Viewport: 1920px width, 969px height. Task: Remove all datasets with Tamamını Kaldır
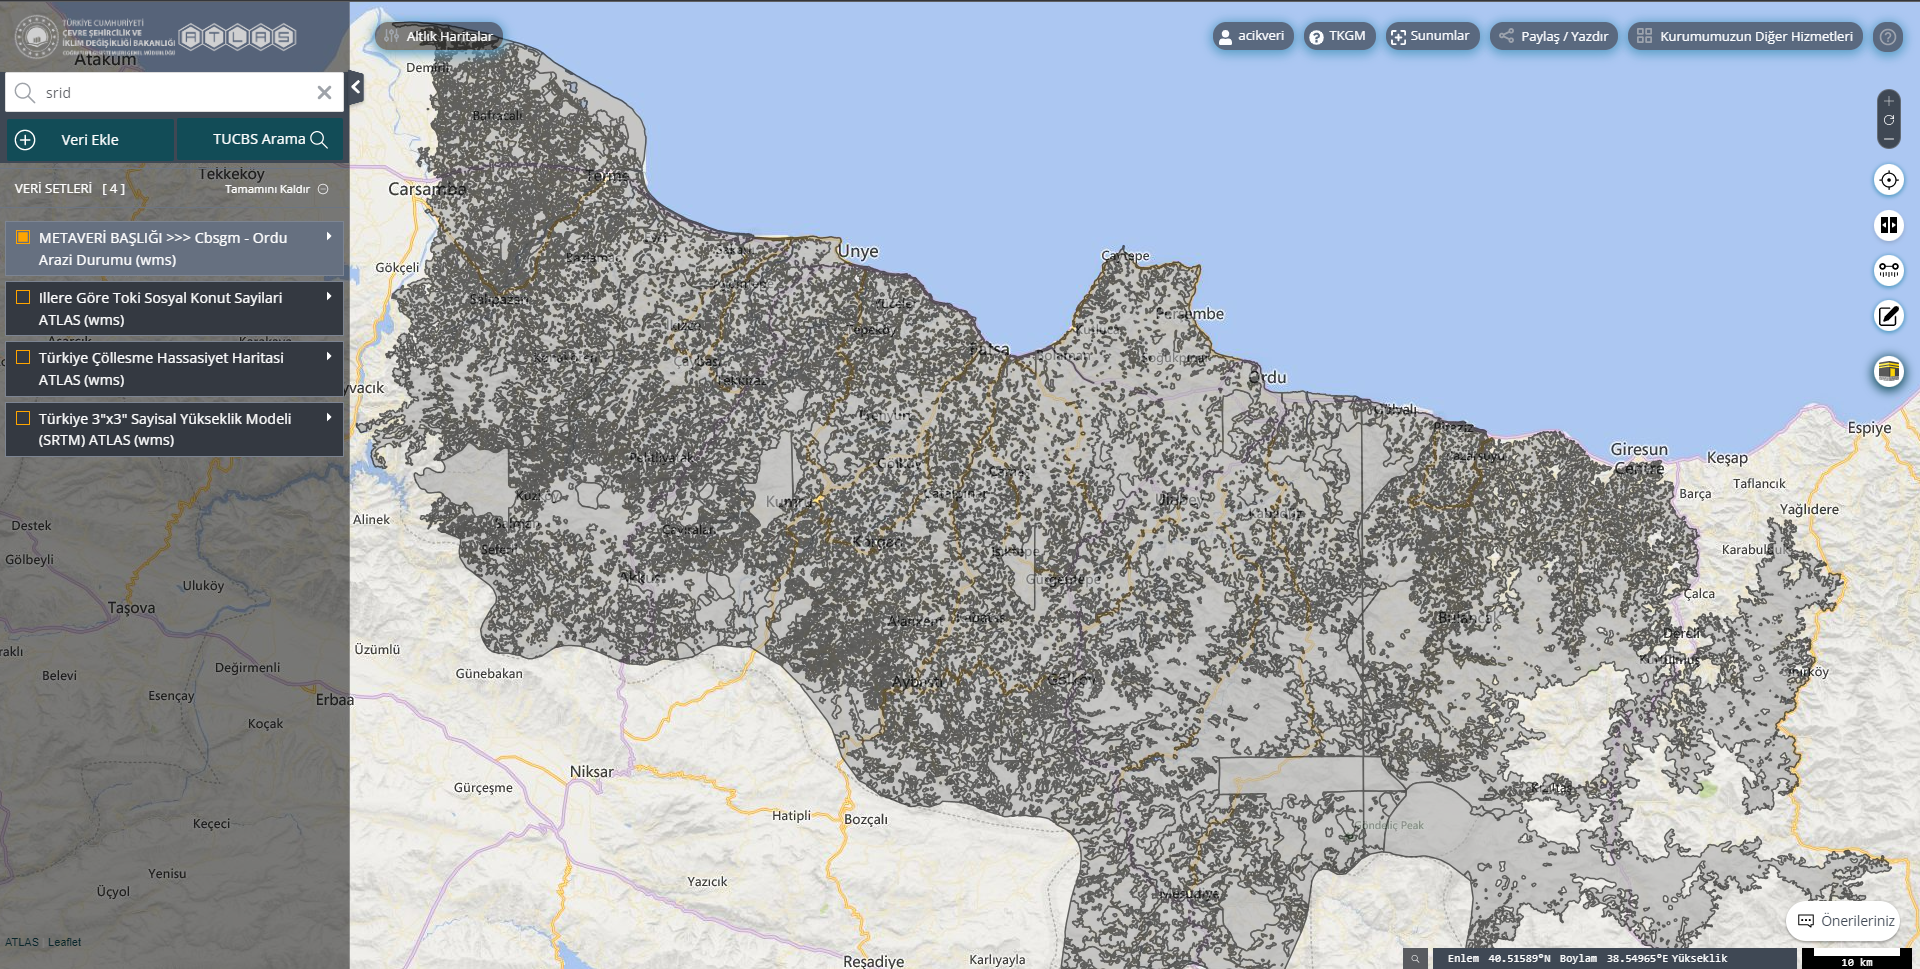tap(276, 189)
